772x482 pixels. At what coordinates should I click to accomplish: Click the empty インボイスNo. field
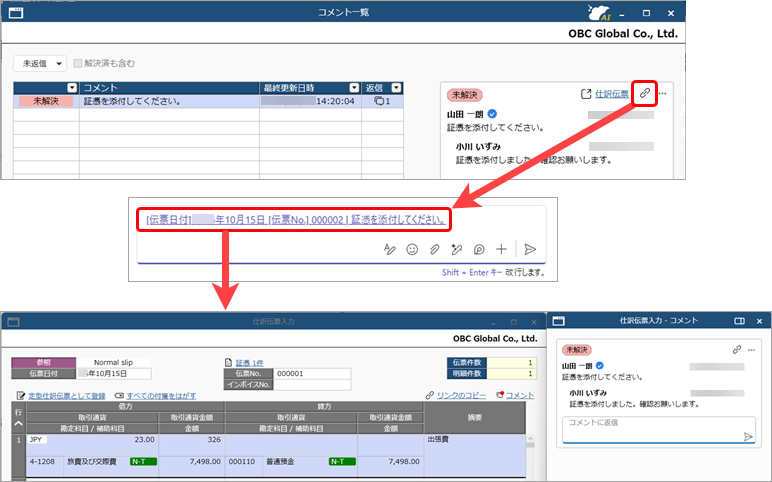click(x=312, y=385)
